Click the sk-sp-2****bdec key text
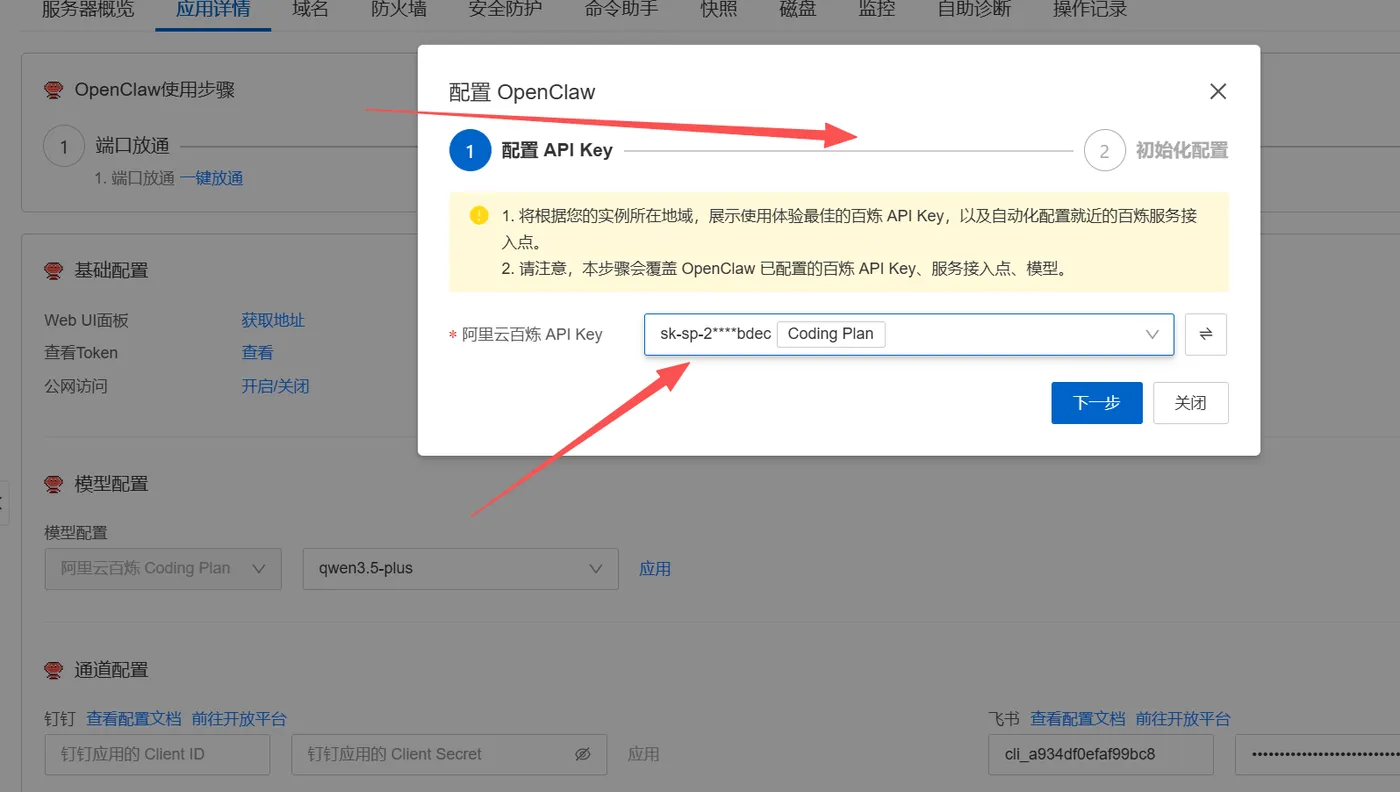 click(715, 334)
